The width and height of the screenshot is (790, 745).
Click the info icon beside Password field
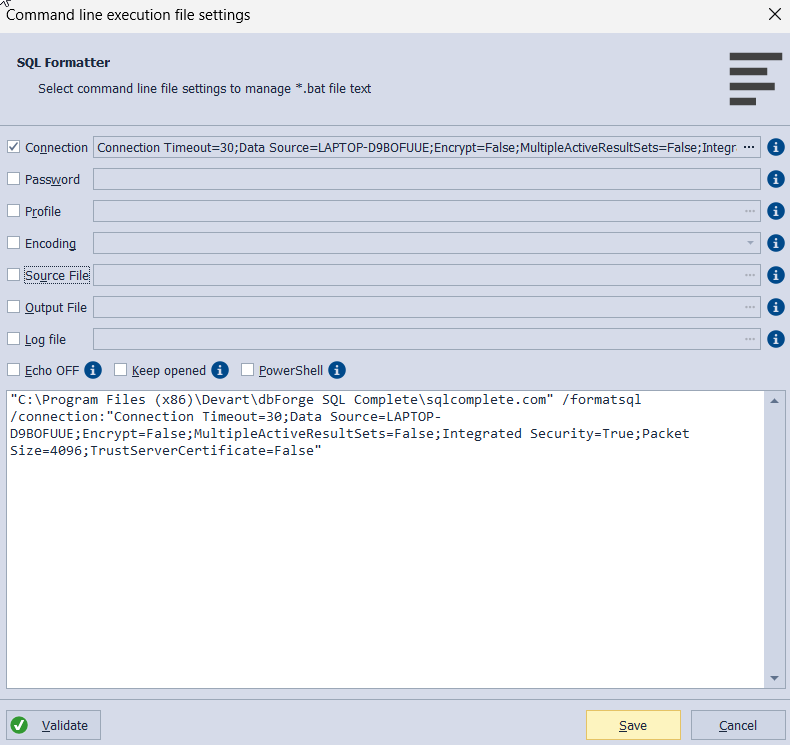click(776, 179)
